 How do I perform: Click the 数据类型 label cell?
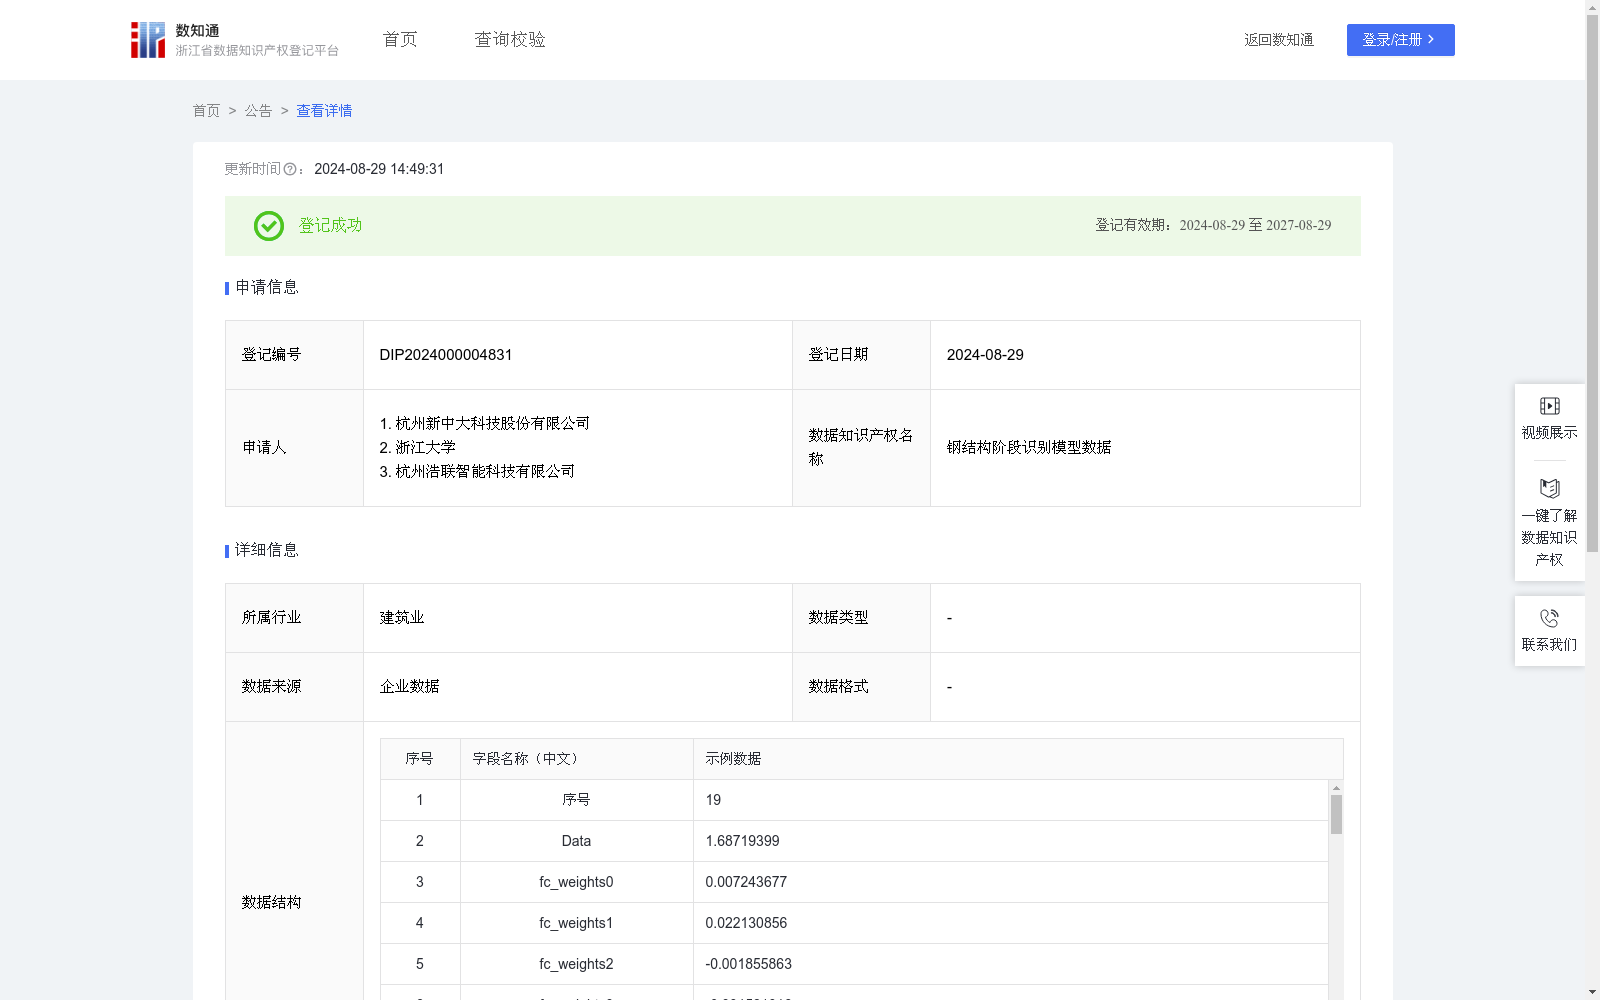(861, 618)
